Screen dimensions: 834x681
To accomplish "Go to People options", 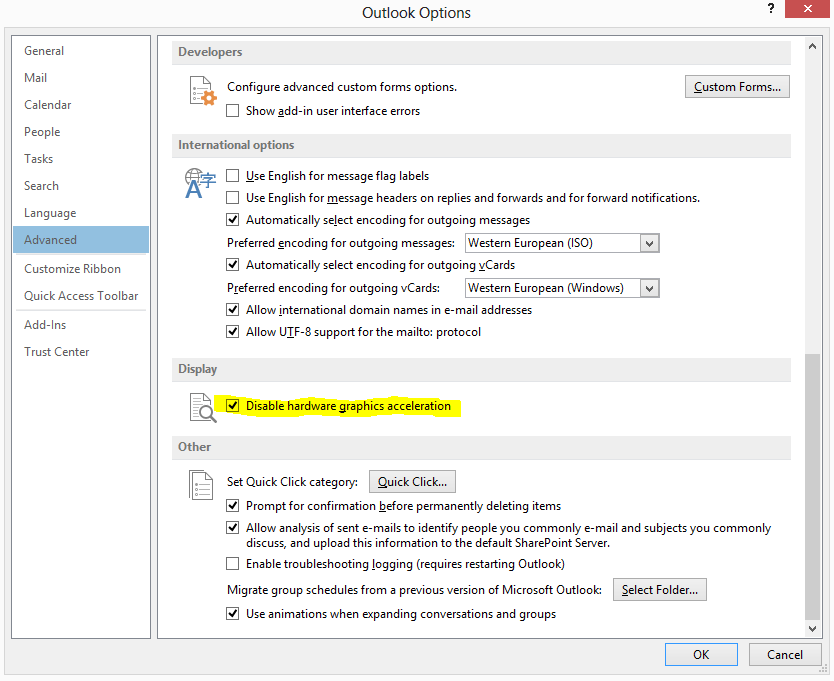I will pyautogui.click(x=81, y=132).
